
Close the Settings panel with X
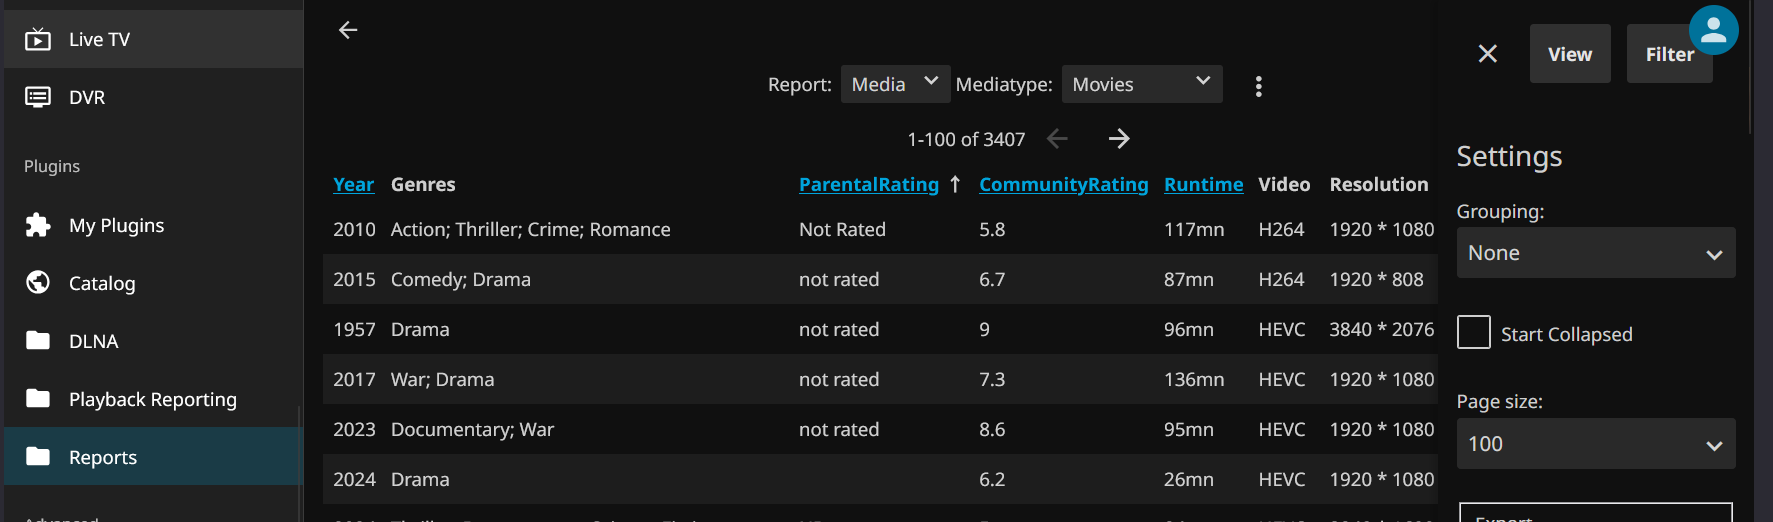pos(1487,54)
